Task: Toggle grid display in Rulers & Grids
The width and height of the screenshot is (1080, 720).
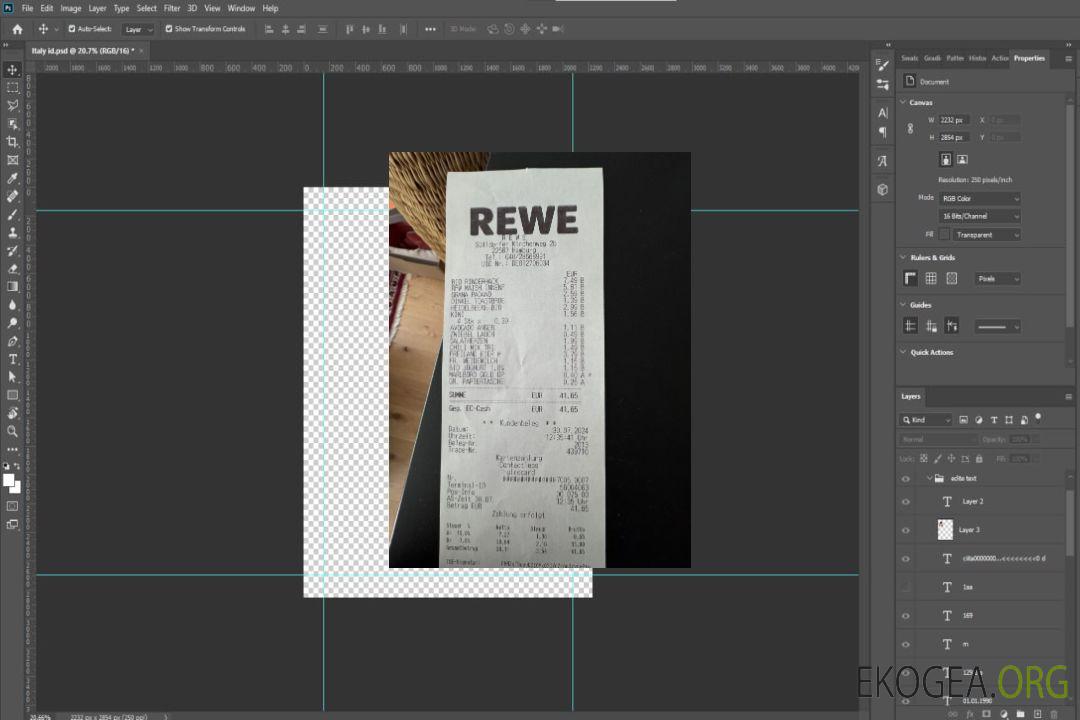Action: (931, 278)
